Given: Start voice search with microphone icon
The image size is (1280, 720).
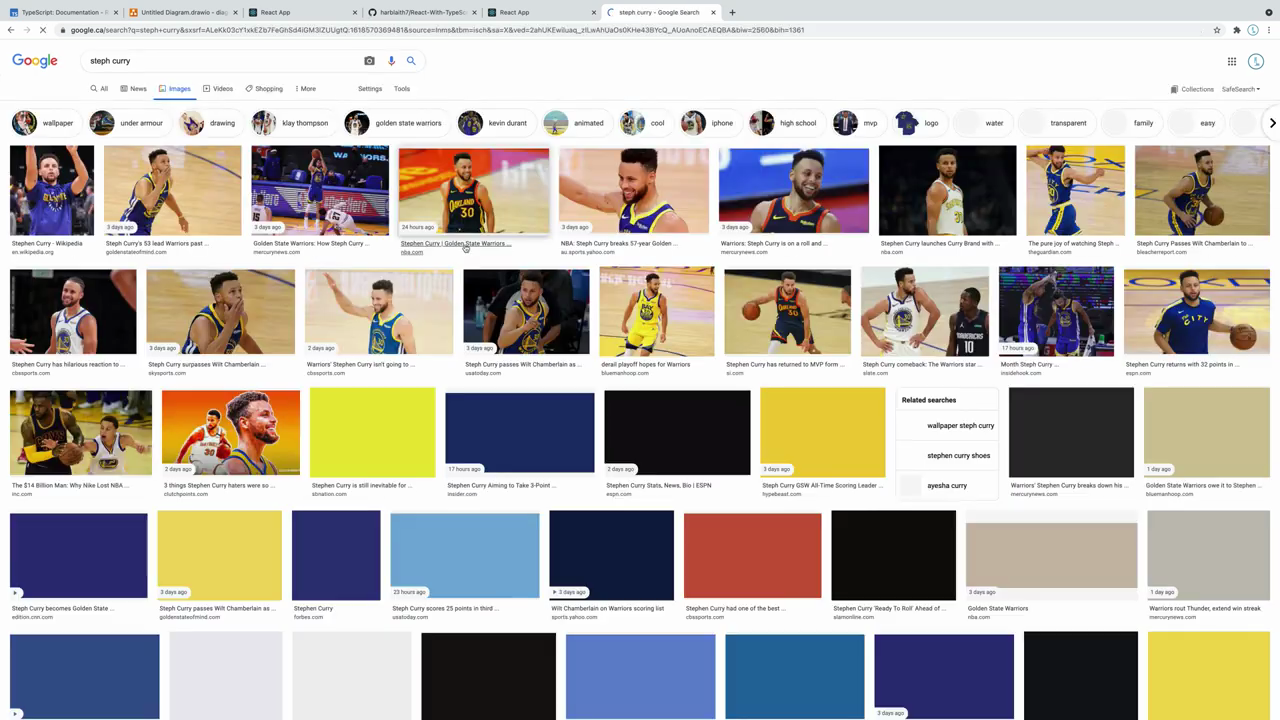Looking at the screenshot, I should [391, 61].
